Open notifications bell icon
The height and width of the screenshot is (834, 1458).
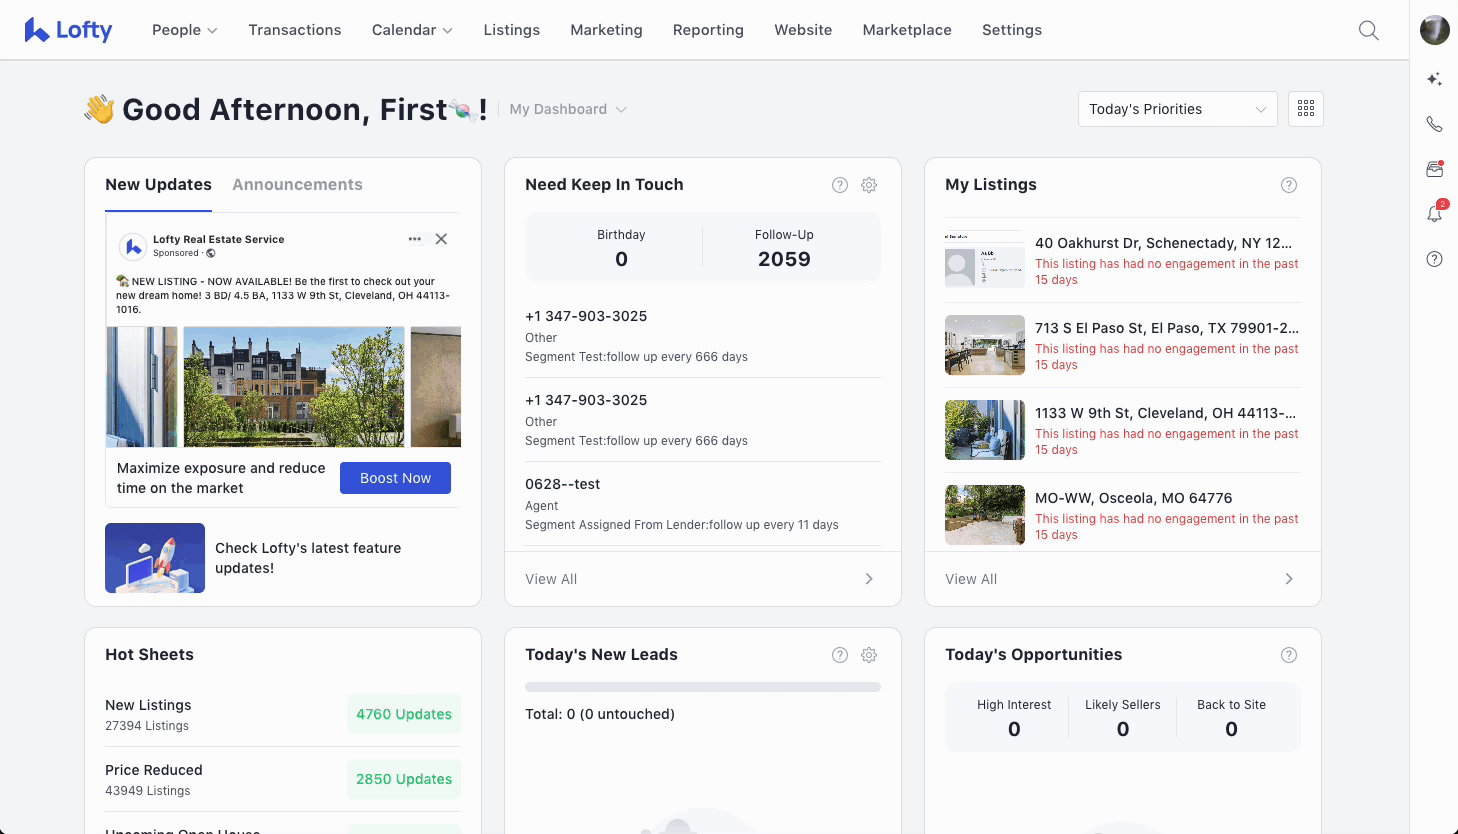coord(1434,214)
